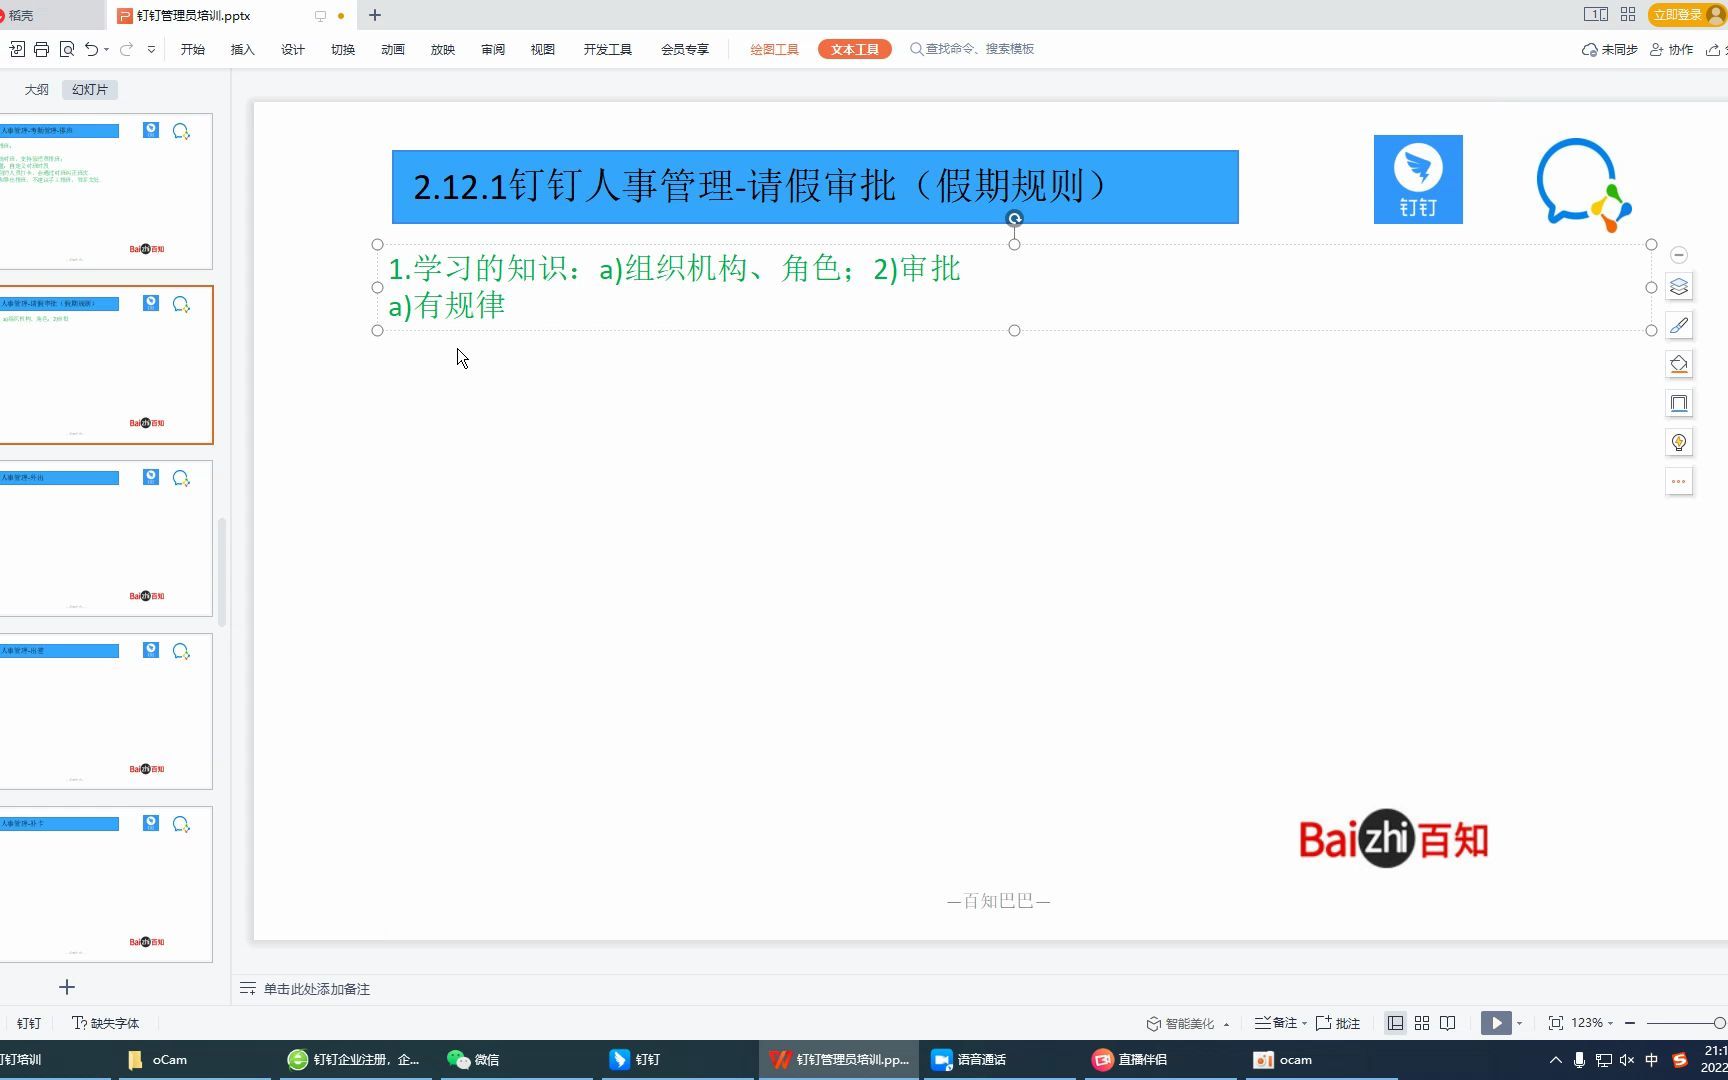1728x1080 pixels.
Task: Click 单击此处添加备注 to add notes
Action: click(x=316, y=989)
